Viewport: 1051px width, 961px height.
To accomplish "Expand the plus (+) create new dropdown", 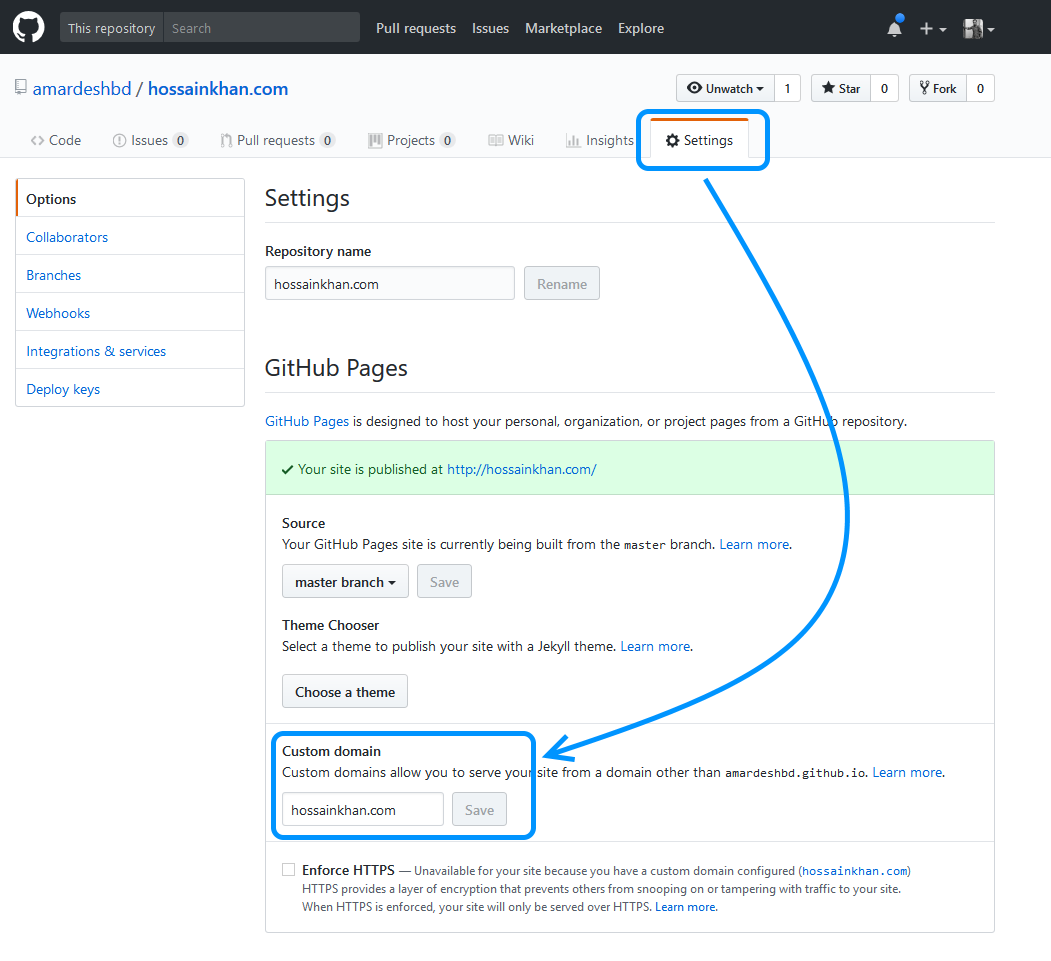I will [931, 28].
